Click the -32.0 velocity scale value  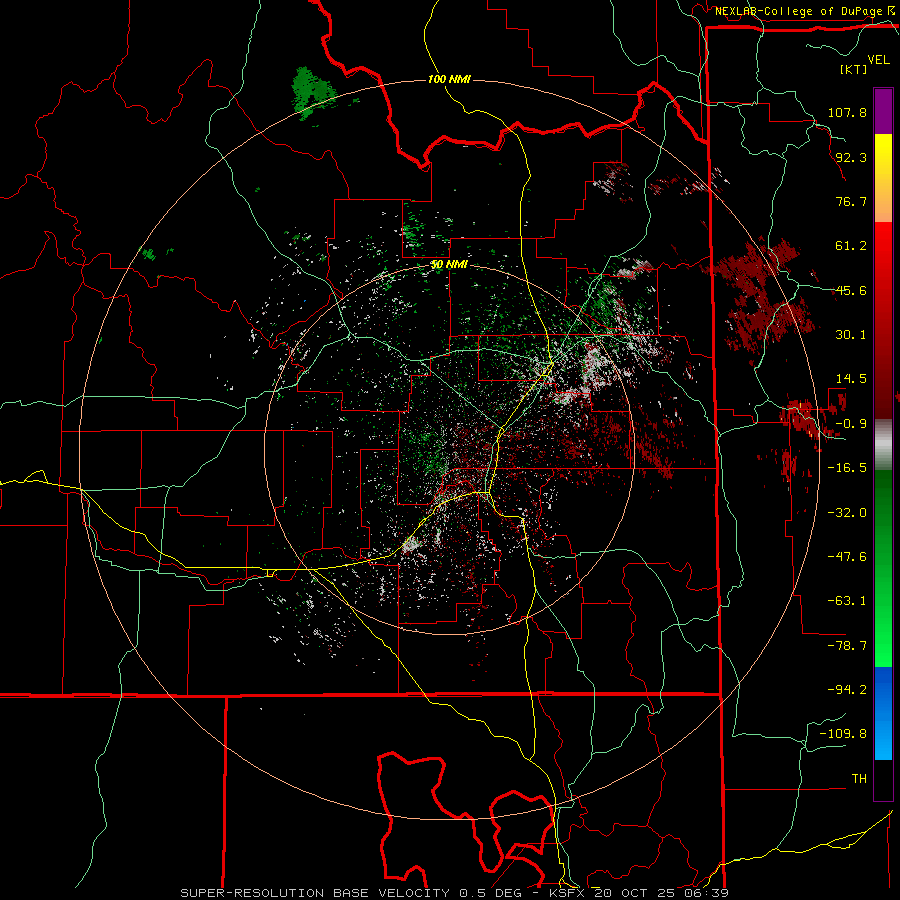point(847,513)
